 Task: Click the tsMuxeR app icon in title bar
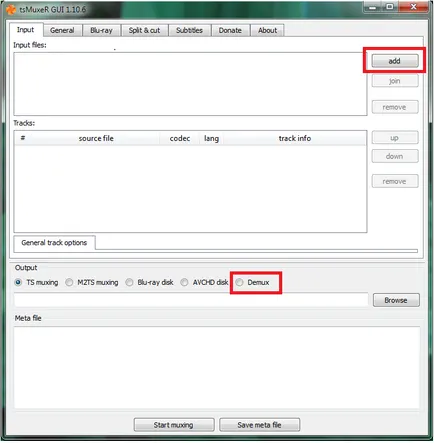click(11, 9)
